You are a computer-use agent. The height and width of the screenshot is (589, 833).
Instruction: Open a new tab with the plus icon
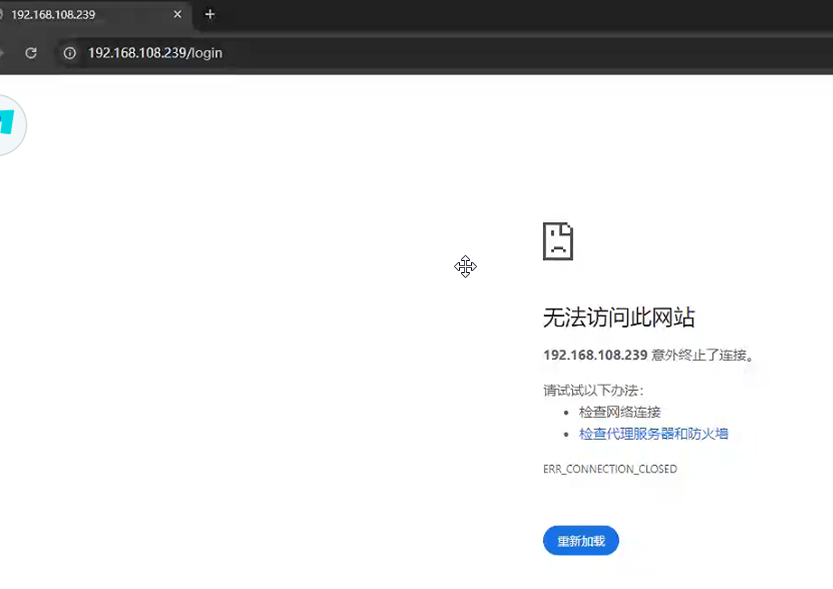[x=208, y=15]
